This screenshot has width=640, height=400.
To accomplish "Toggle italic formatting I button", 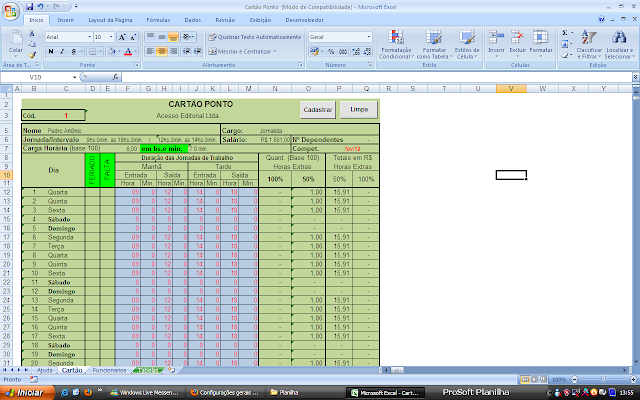I will (62, 51).
